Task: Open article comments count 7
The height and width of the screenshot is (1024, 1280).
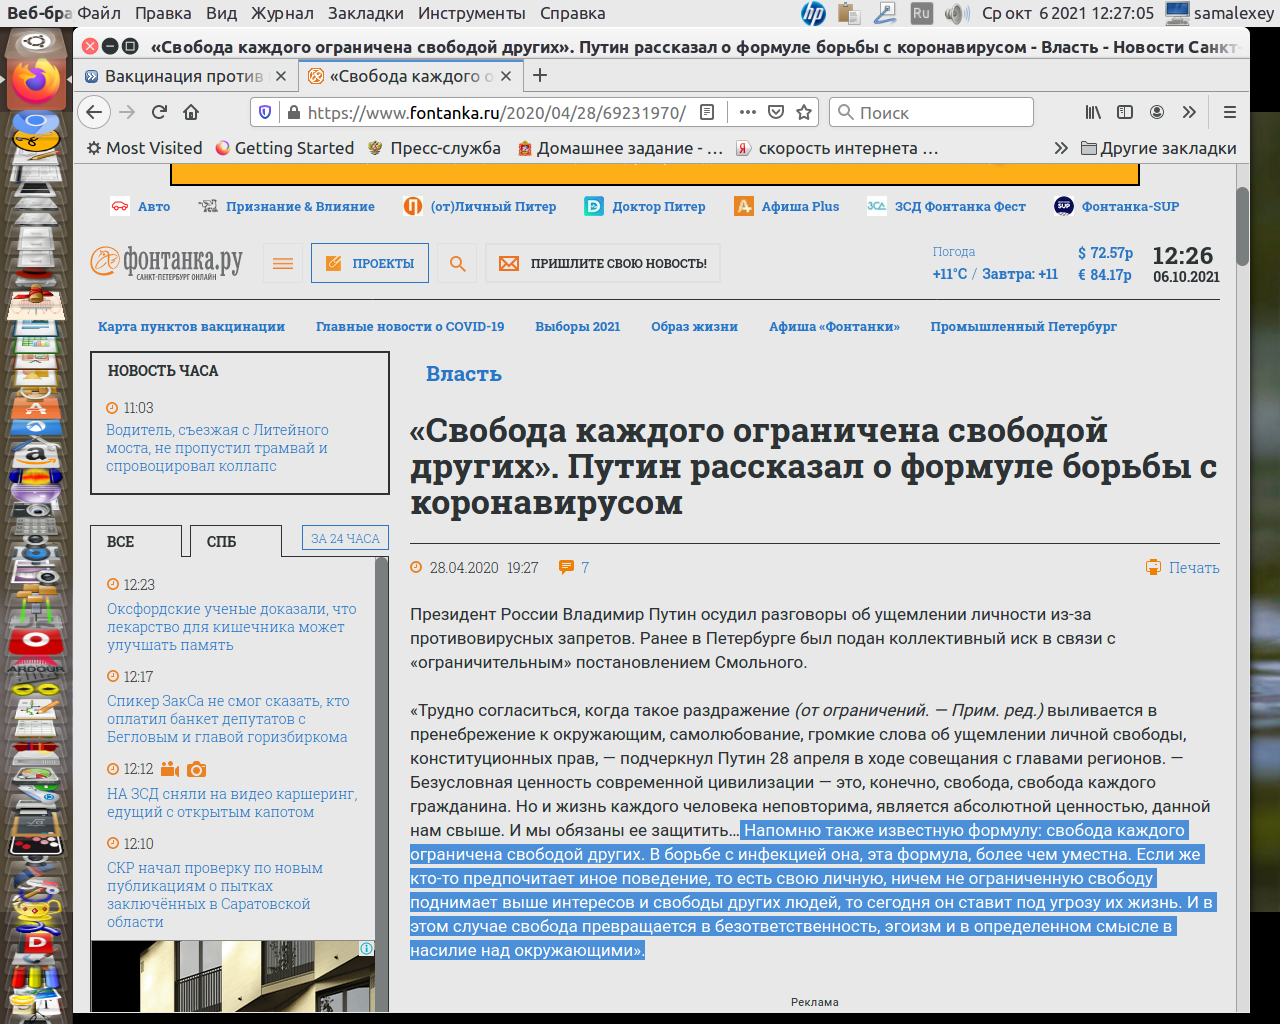Action: point(574,567)
